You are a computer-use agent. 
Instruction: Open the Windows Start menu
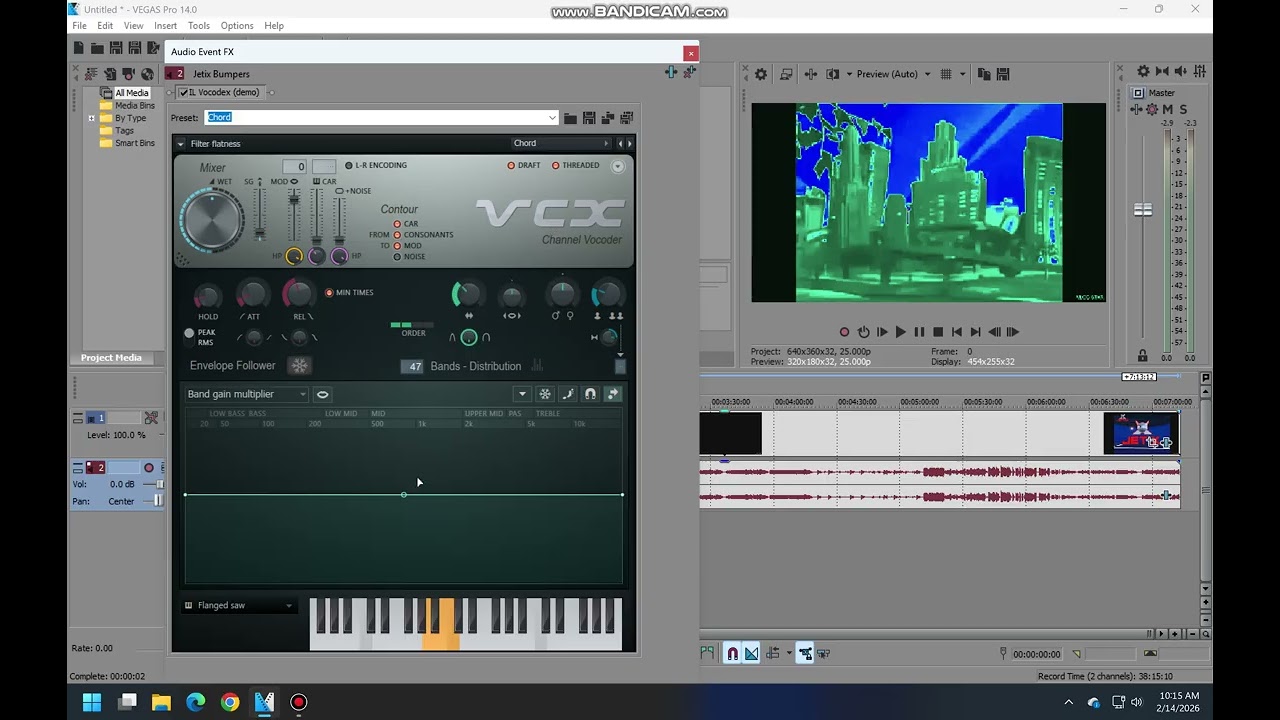[x=92, y=702]
